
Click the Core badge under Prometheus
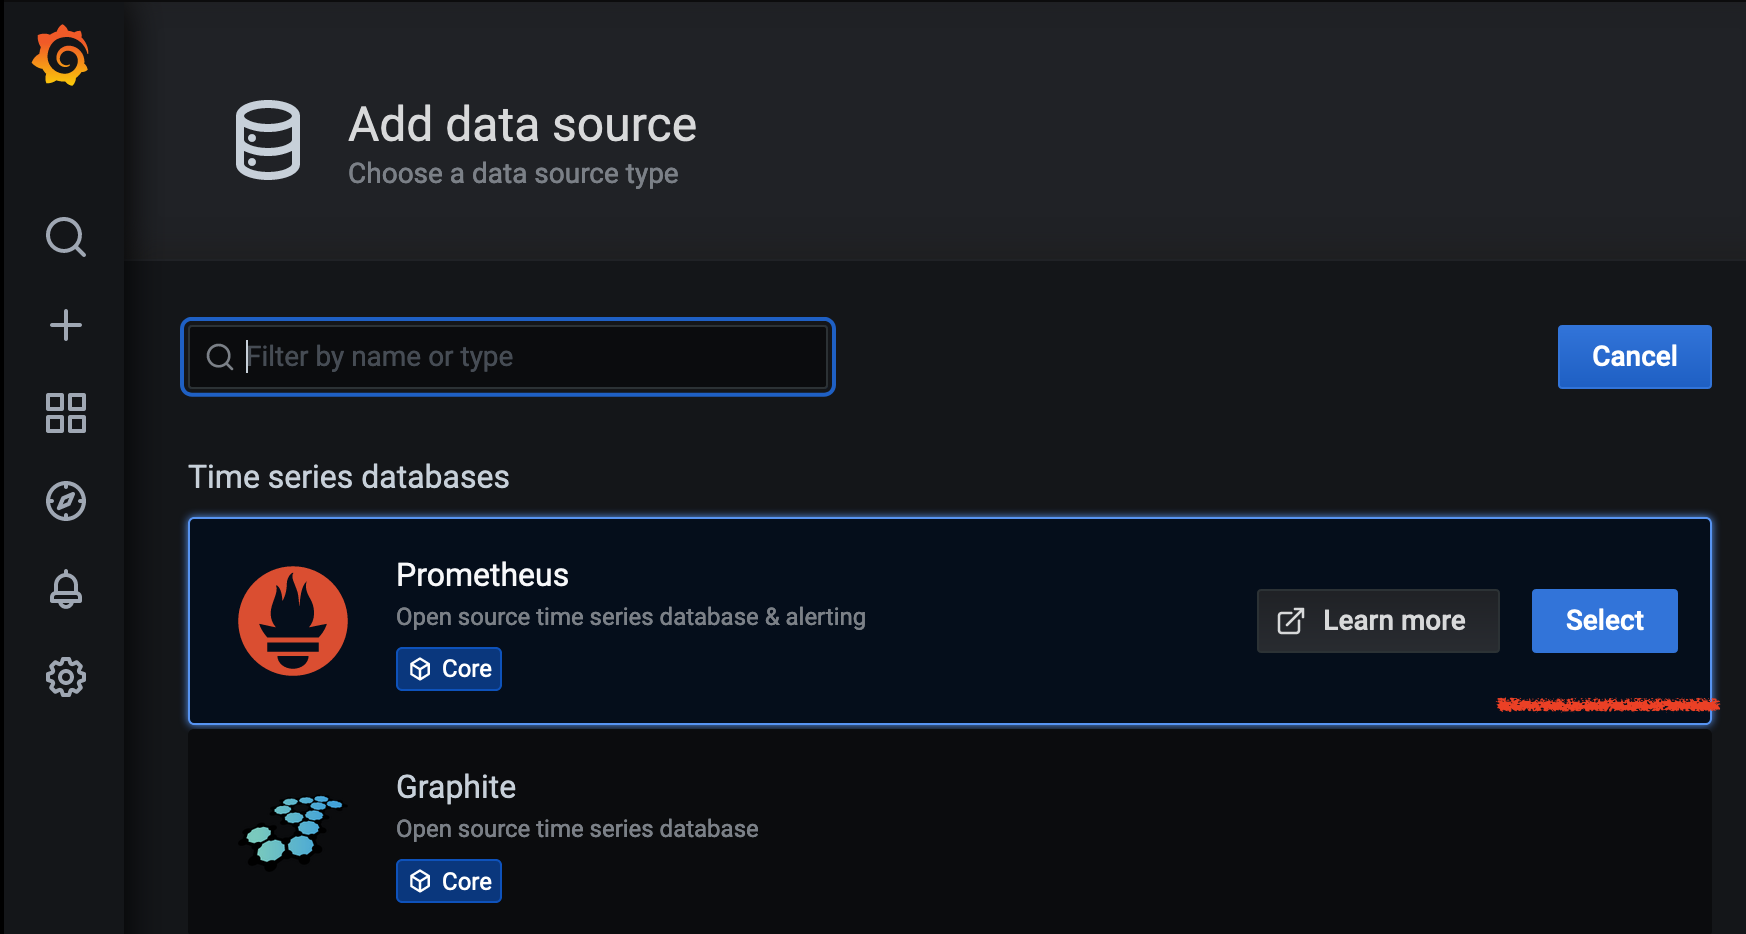tap(449, 669)
